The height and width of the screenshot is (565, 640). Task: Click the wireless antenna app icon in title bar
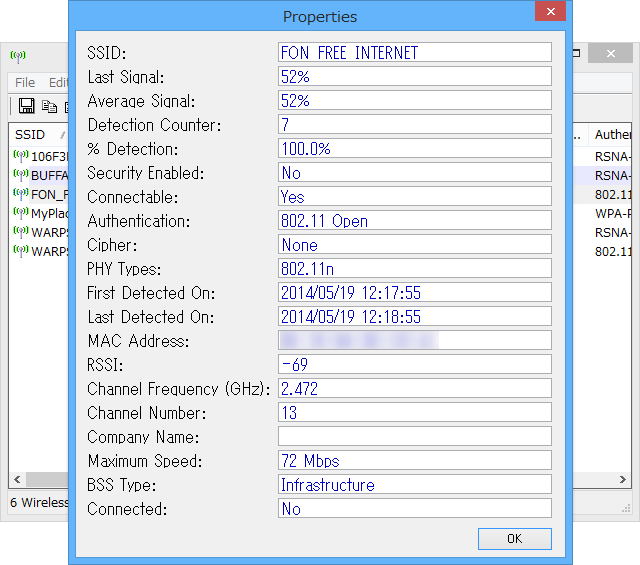tap(18, 56)
